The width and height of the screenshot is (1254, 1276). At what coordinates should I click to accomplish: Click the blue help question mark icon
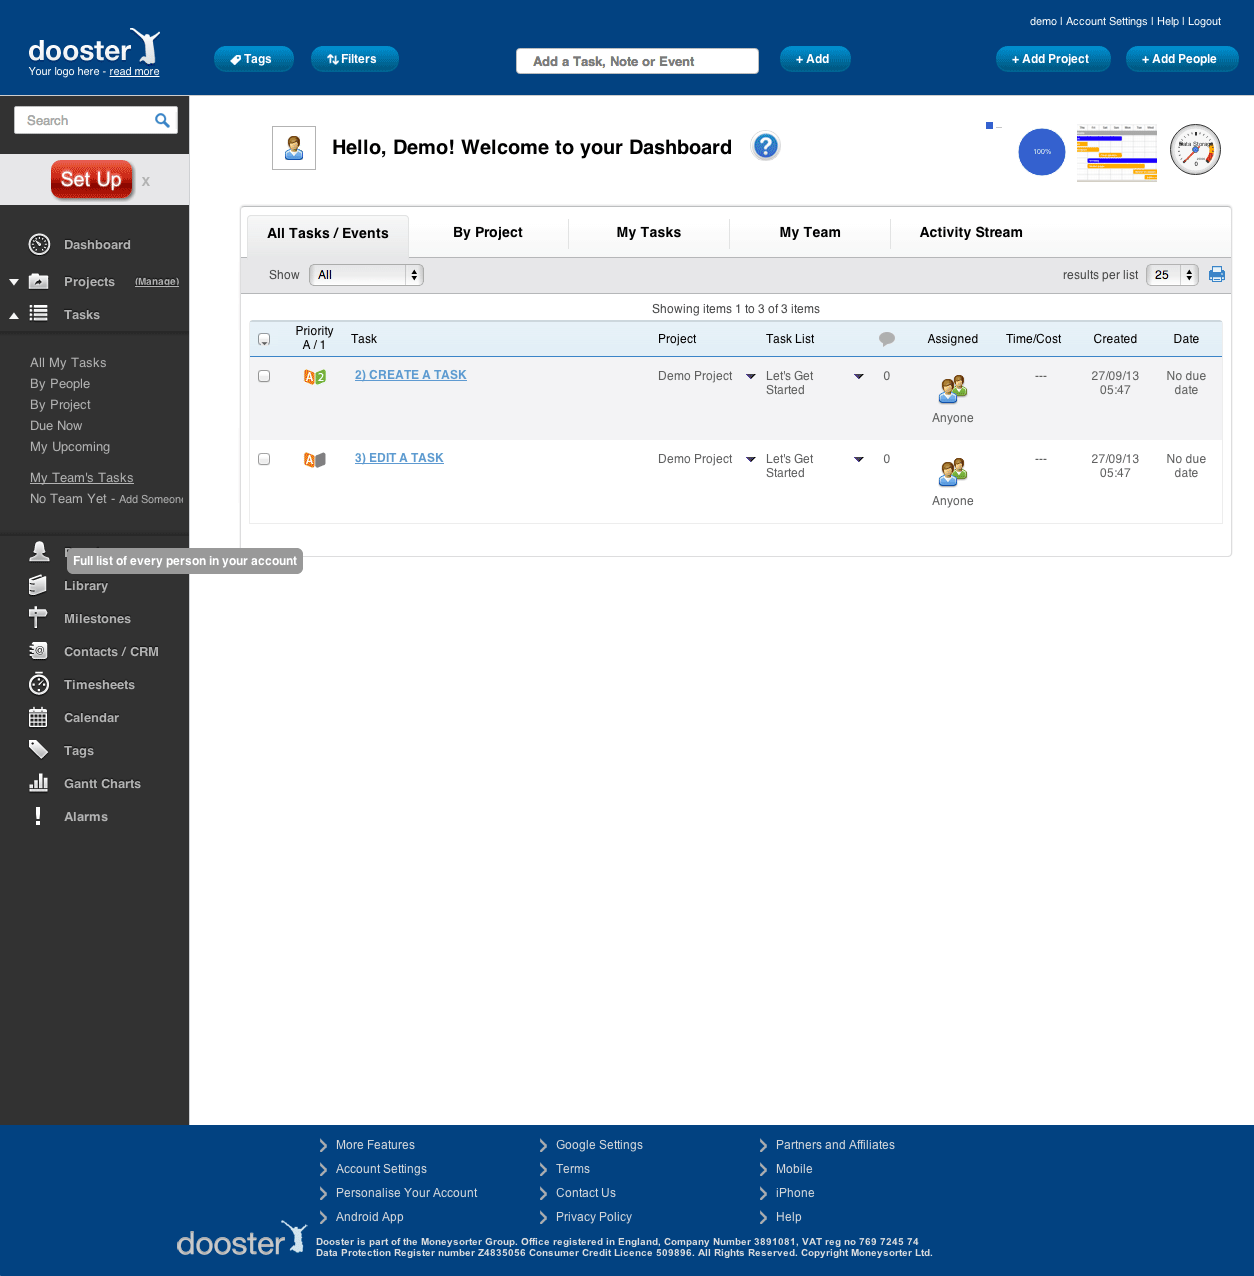(765, 147)
